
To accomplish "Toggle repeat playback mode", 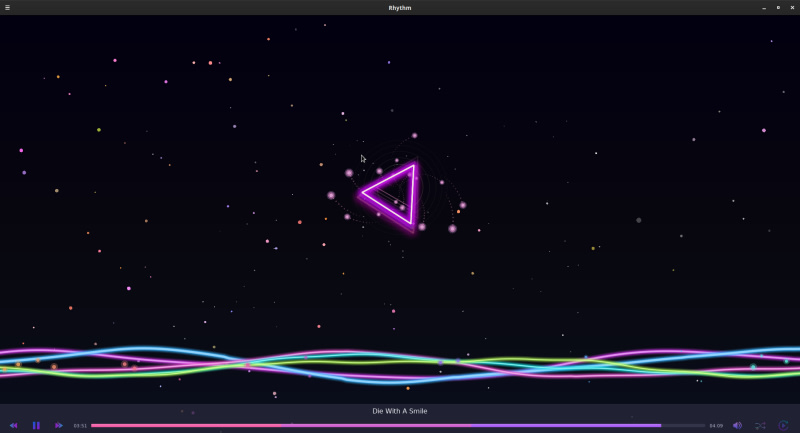I will (x=784, y=425).
